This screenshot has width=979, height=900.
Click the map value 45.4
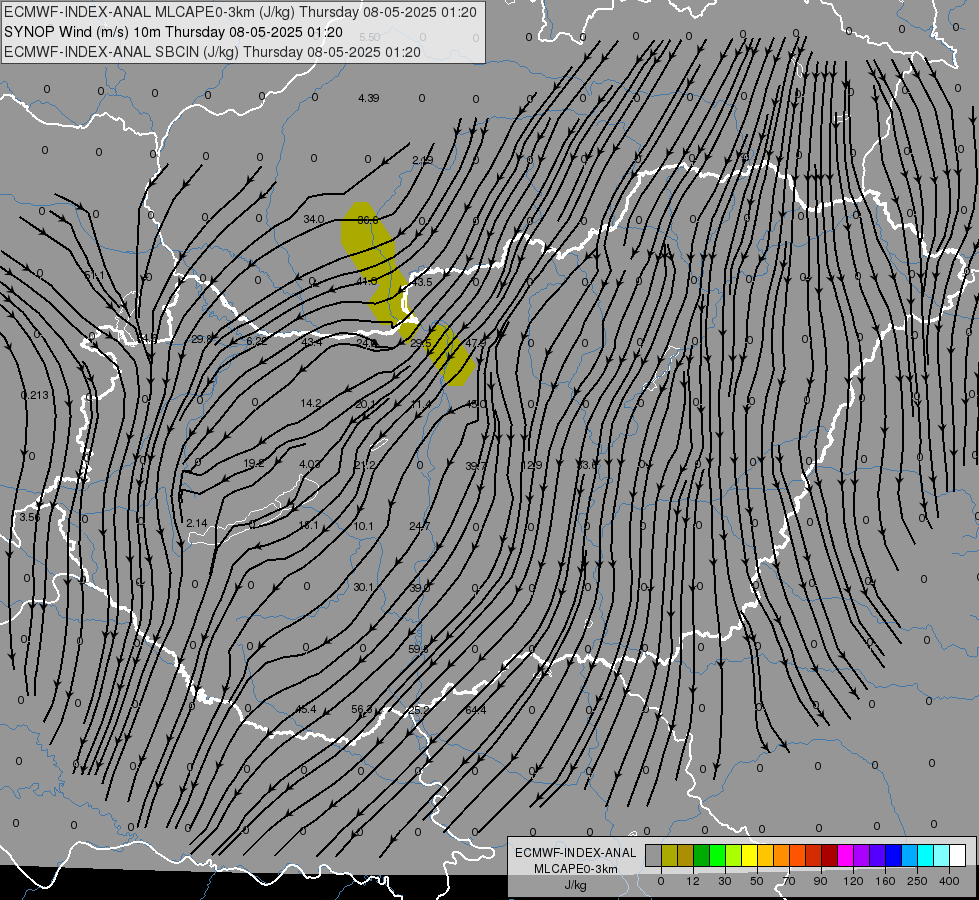pyautogui.click(x=306, y=710)
